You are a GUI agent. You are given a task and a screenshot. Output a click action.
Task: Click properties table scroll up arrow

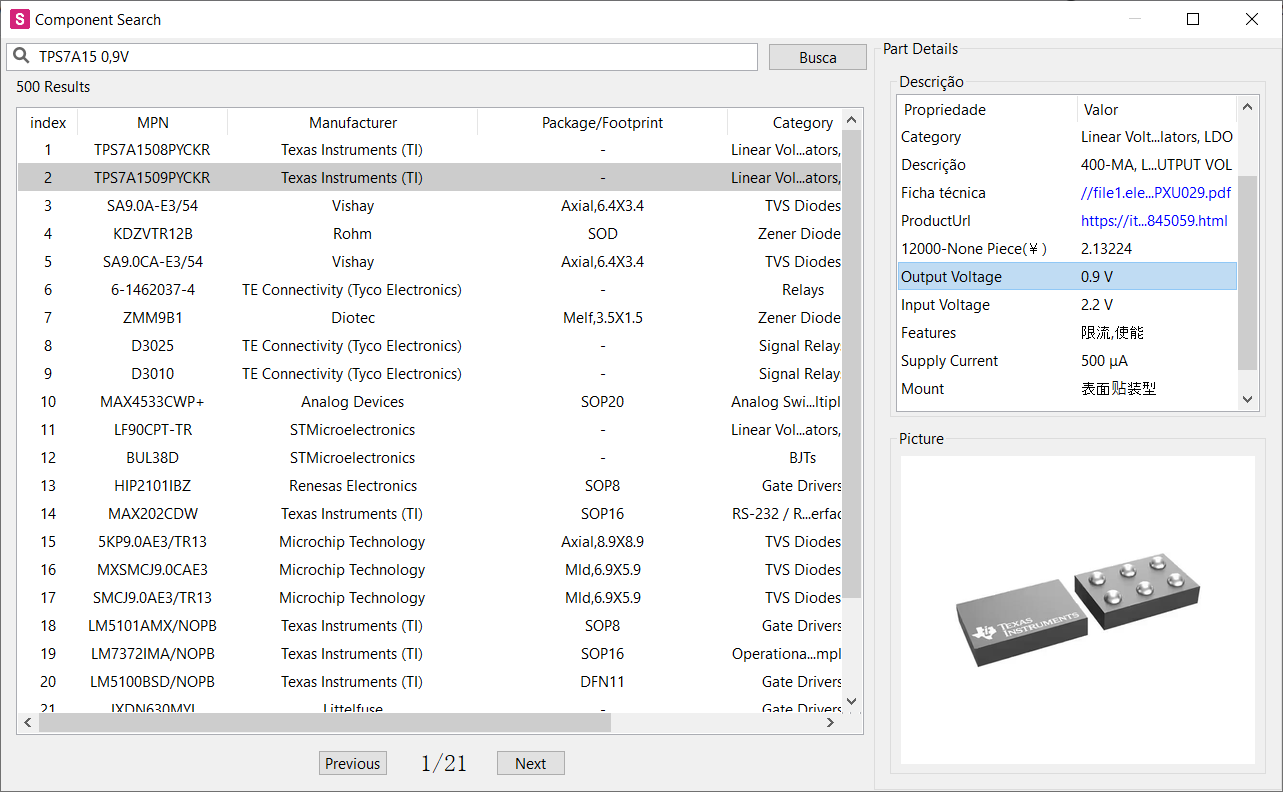pos(1247,107)
